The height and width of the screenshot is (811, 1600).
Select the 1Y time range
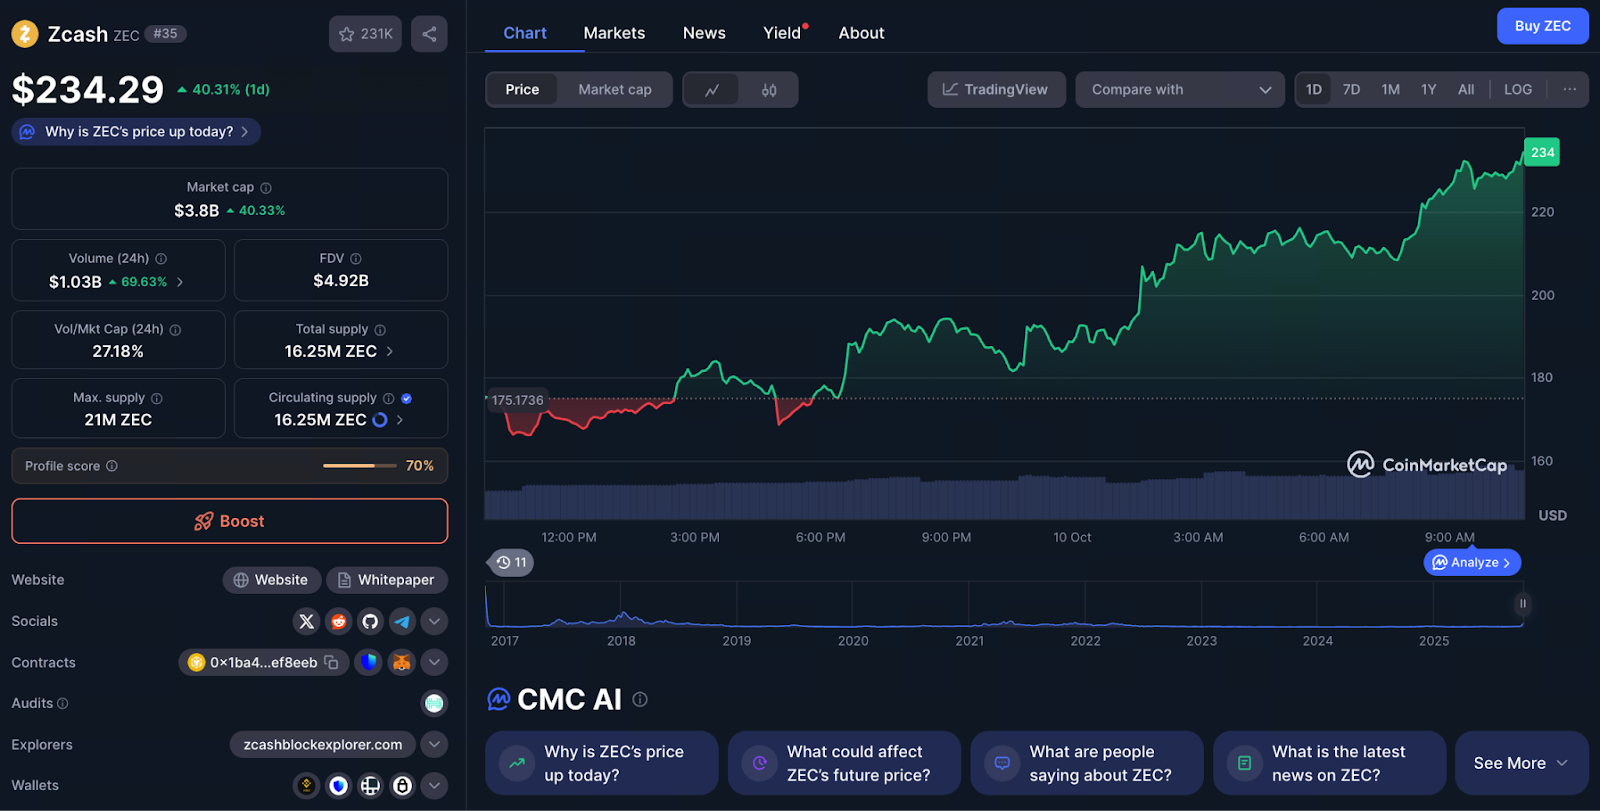pyautogui.click(x=1429, y=90)
